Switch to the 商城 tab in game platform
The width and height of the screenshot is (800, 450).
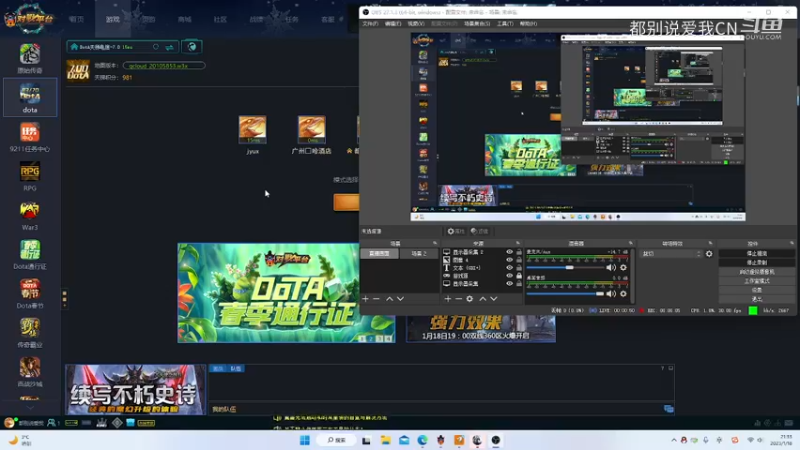pyautogui.click(x=185, y=19)
